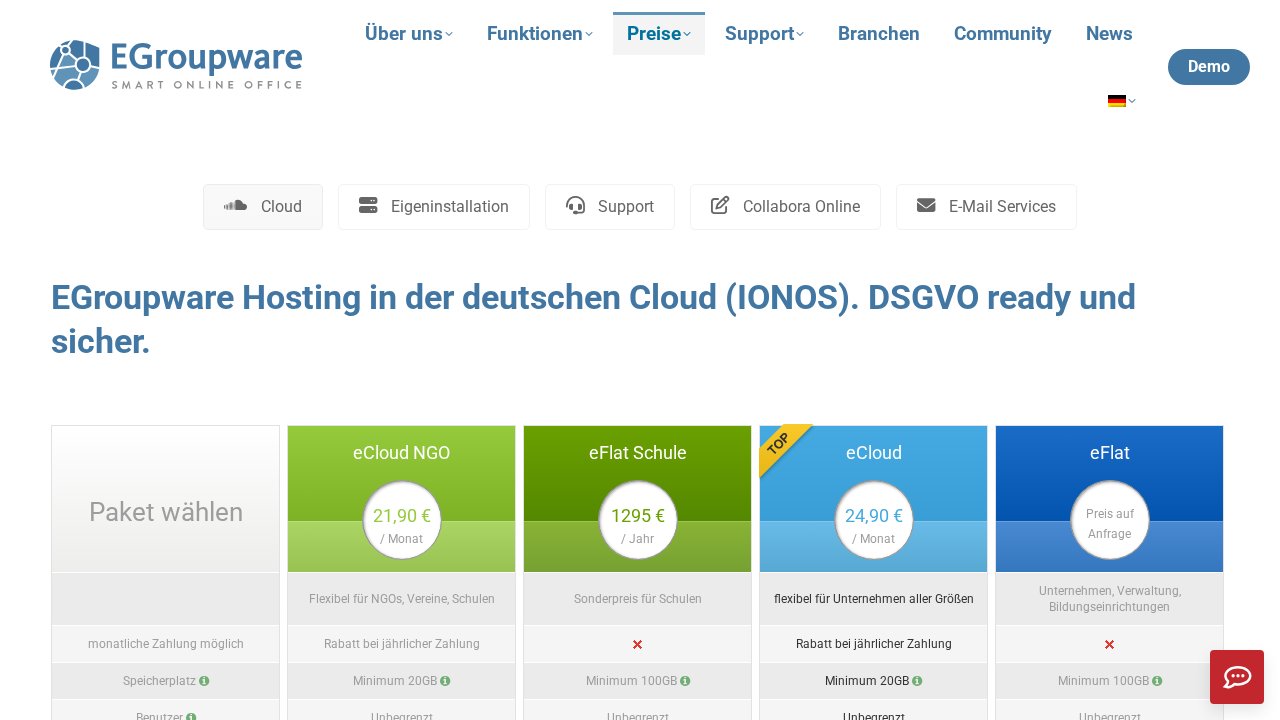Switch to Eigeninstallation tab
This screenshot has height=720, width=1280.
(434, 207)
